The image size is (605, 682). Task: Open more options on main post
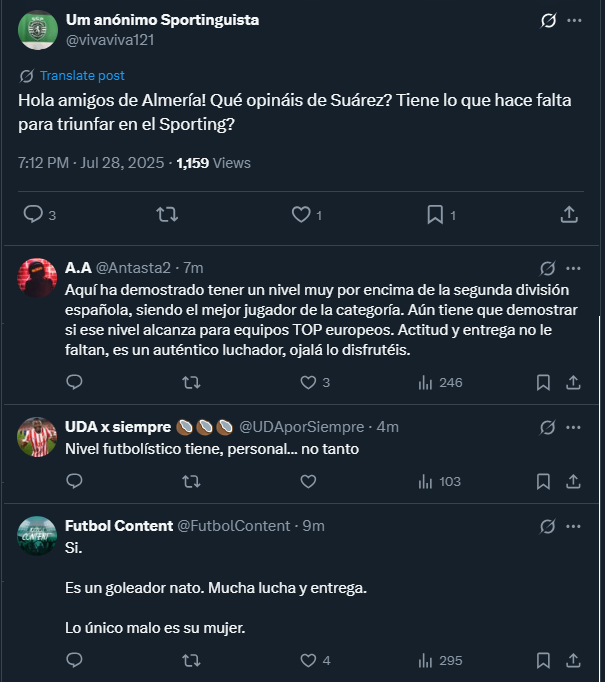coord(574,20)
